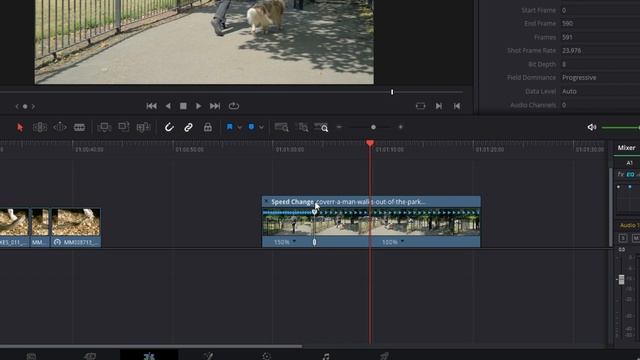Select the first dog-feet clip on timeline
This screenshot has height=360, width=640.
pos(14,227)
